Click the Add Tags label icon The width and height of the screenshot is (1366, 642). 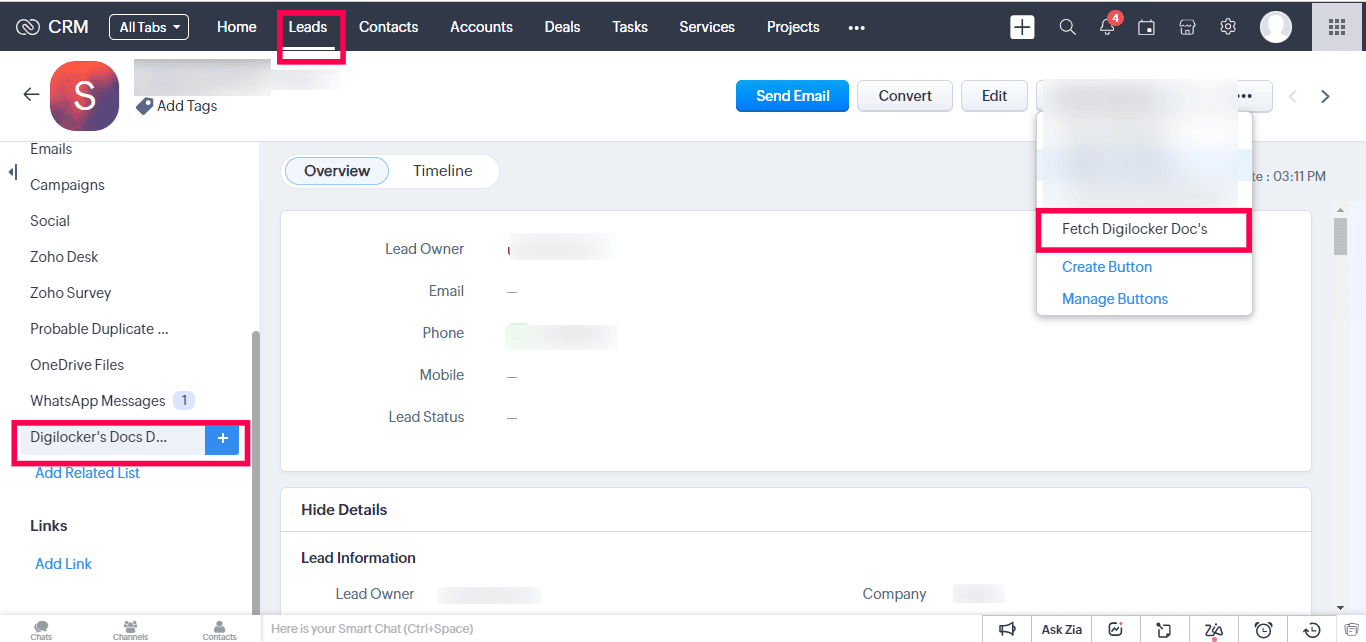[144, 106]
